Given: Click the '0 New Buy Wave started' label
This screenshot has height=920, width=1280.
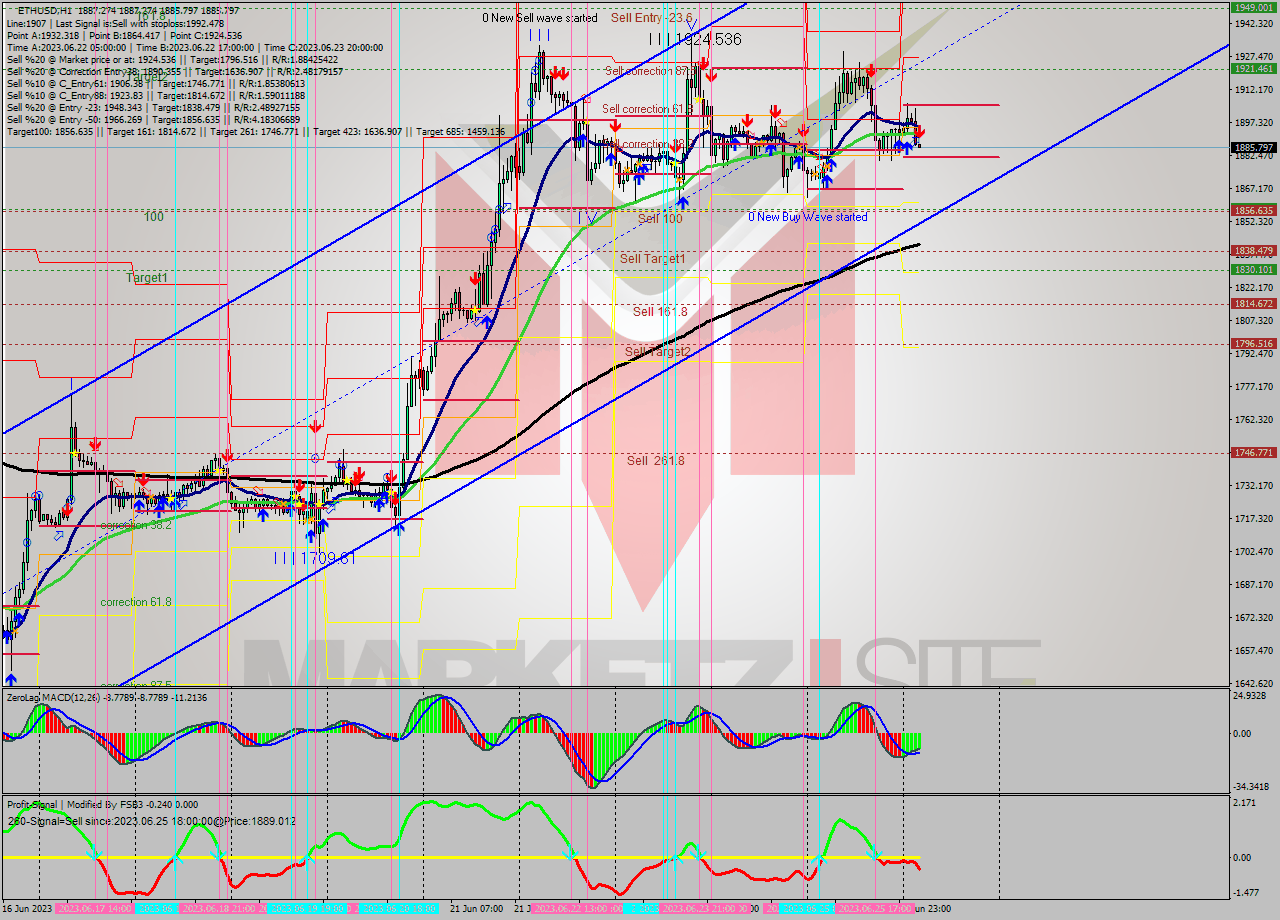Looking at the screenshot, I should coord(808,217).
